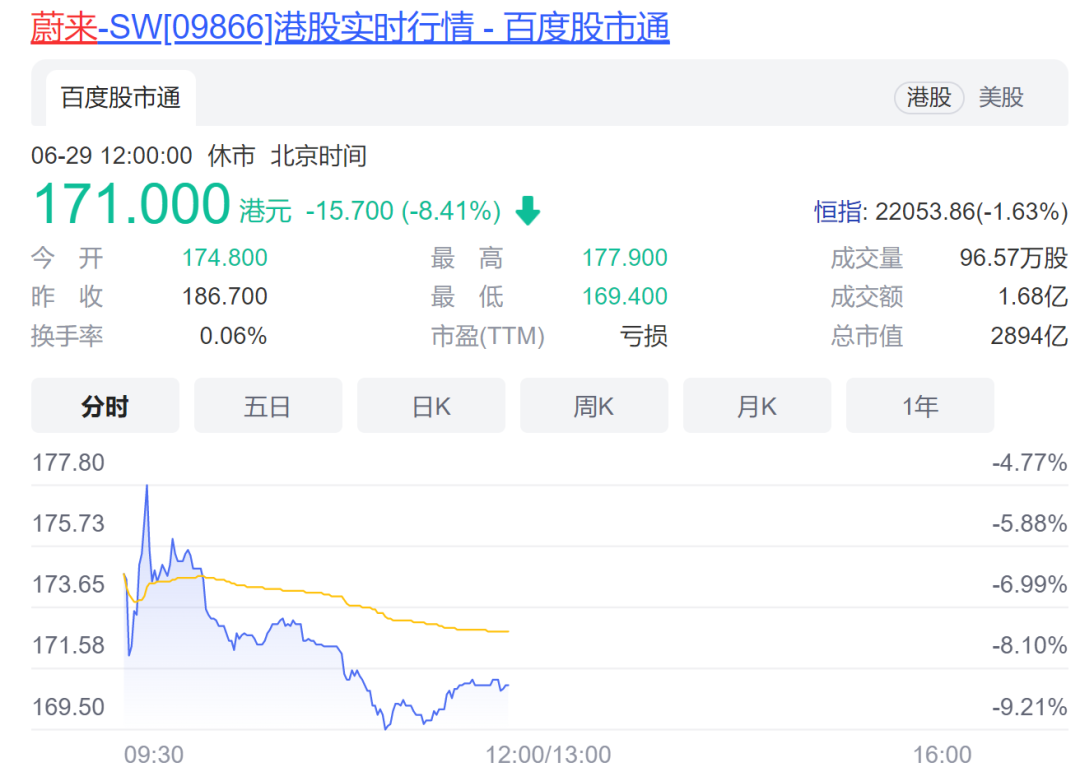Screen dimensions: 1080x772
Task: Switch to the 港股 market toggle
Action: coord(928,97)
